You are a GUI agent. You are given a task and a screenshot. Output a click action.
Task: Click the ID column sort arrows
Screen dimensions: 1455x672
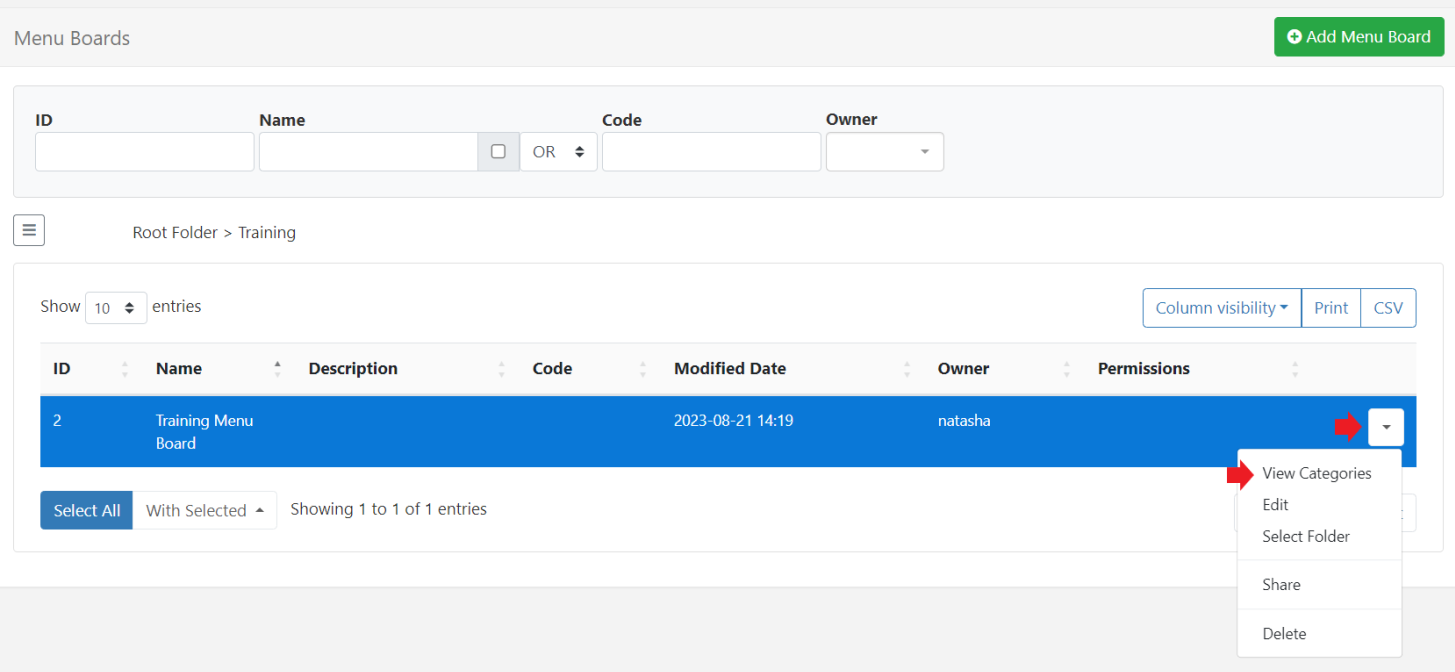coord(124,369)
